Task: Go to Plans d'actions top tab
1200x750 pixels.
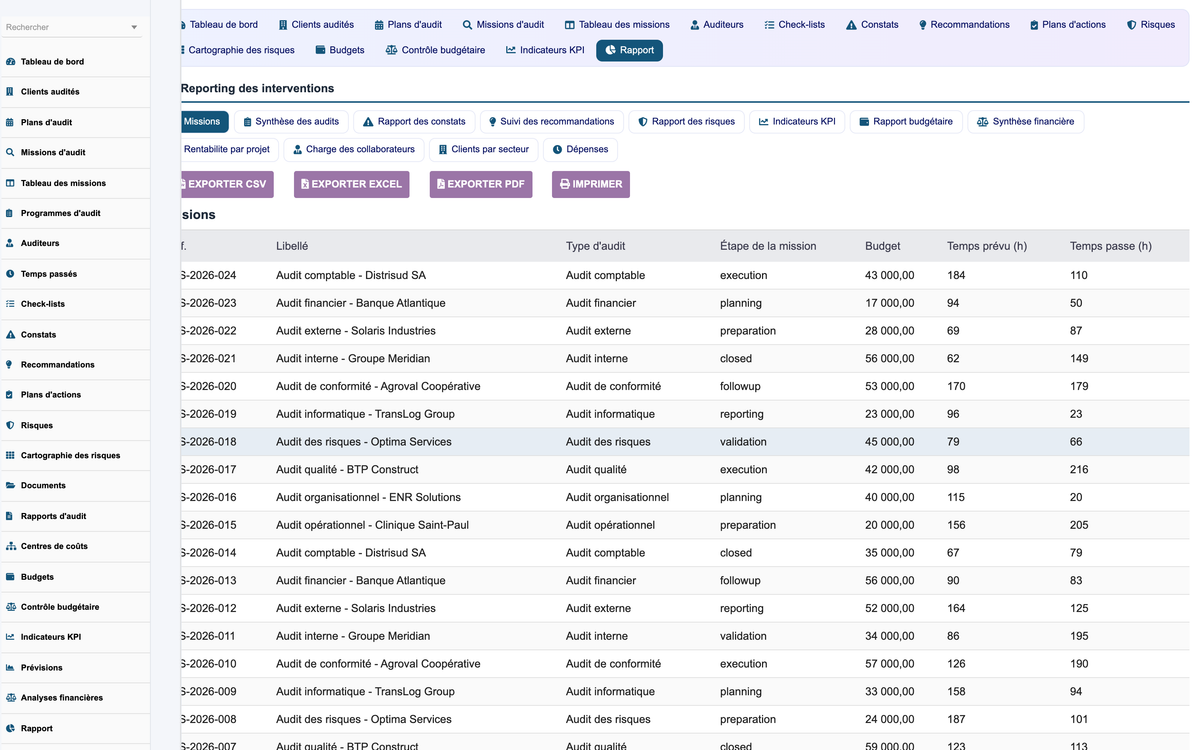Action: [x=1067, y=25]
